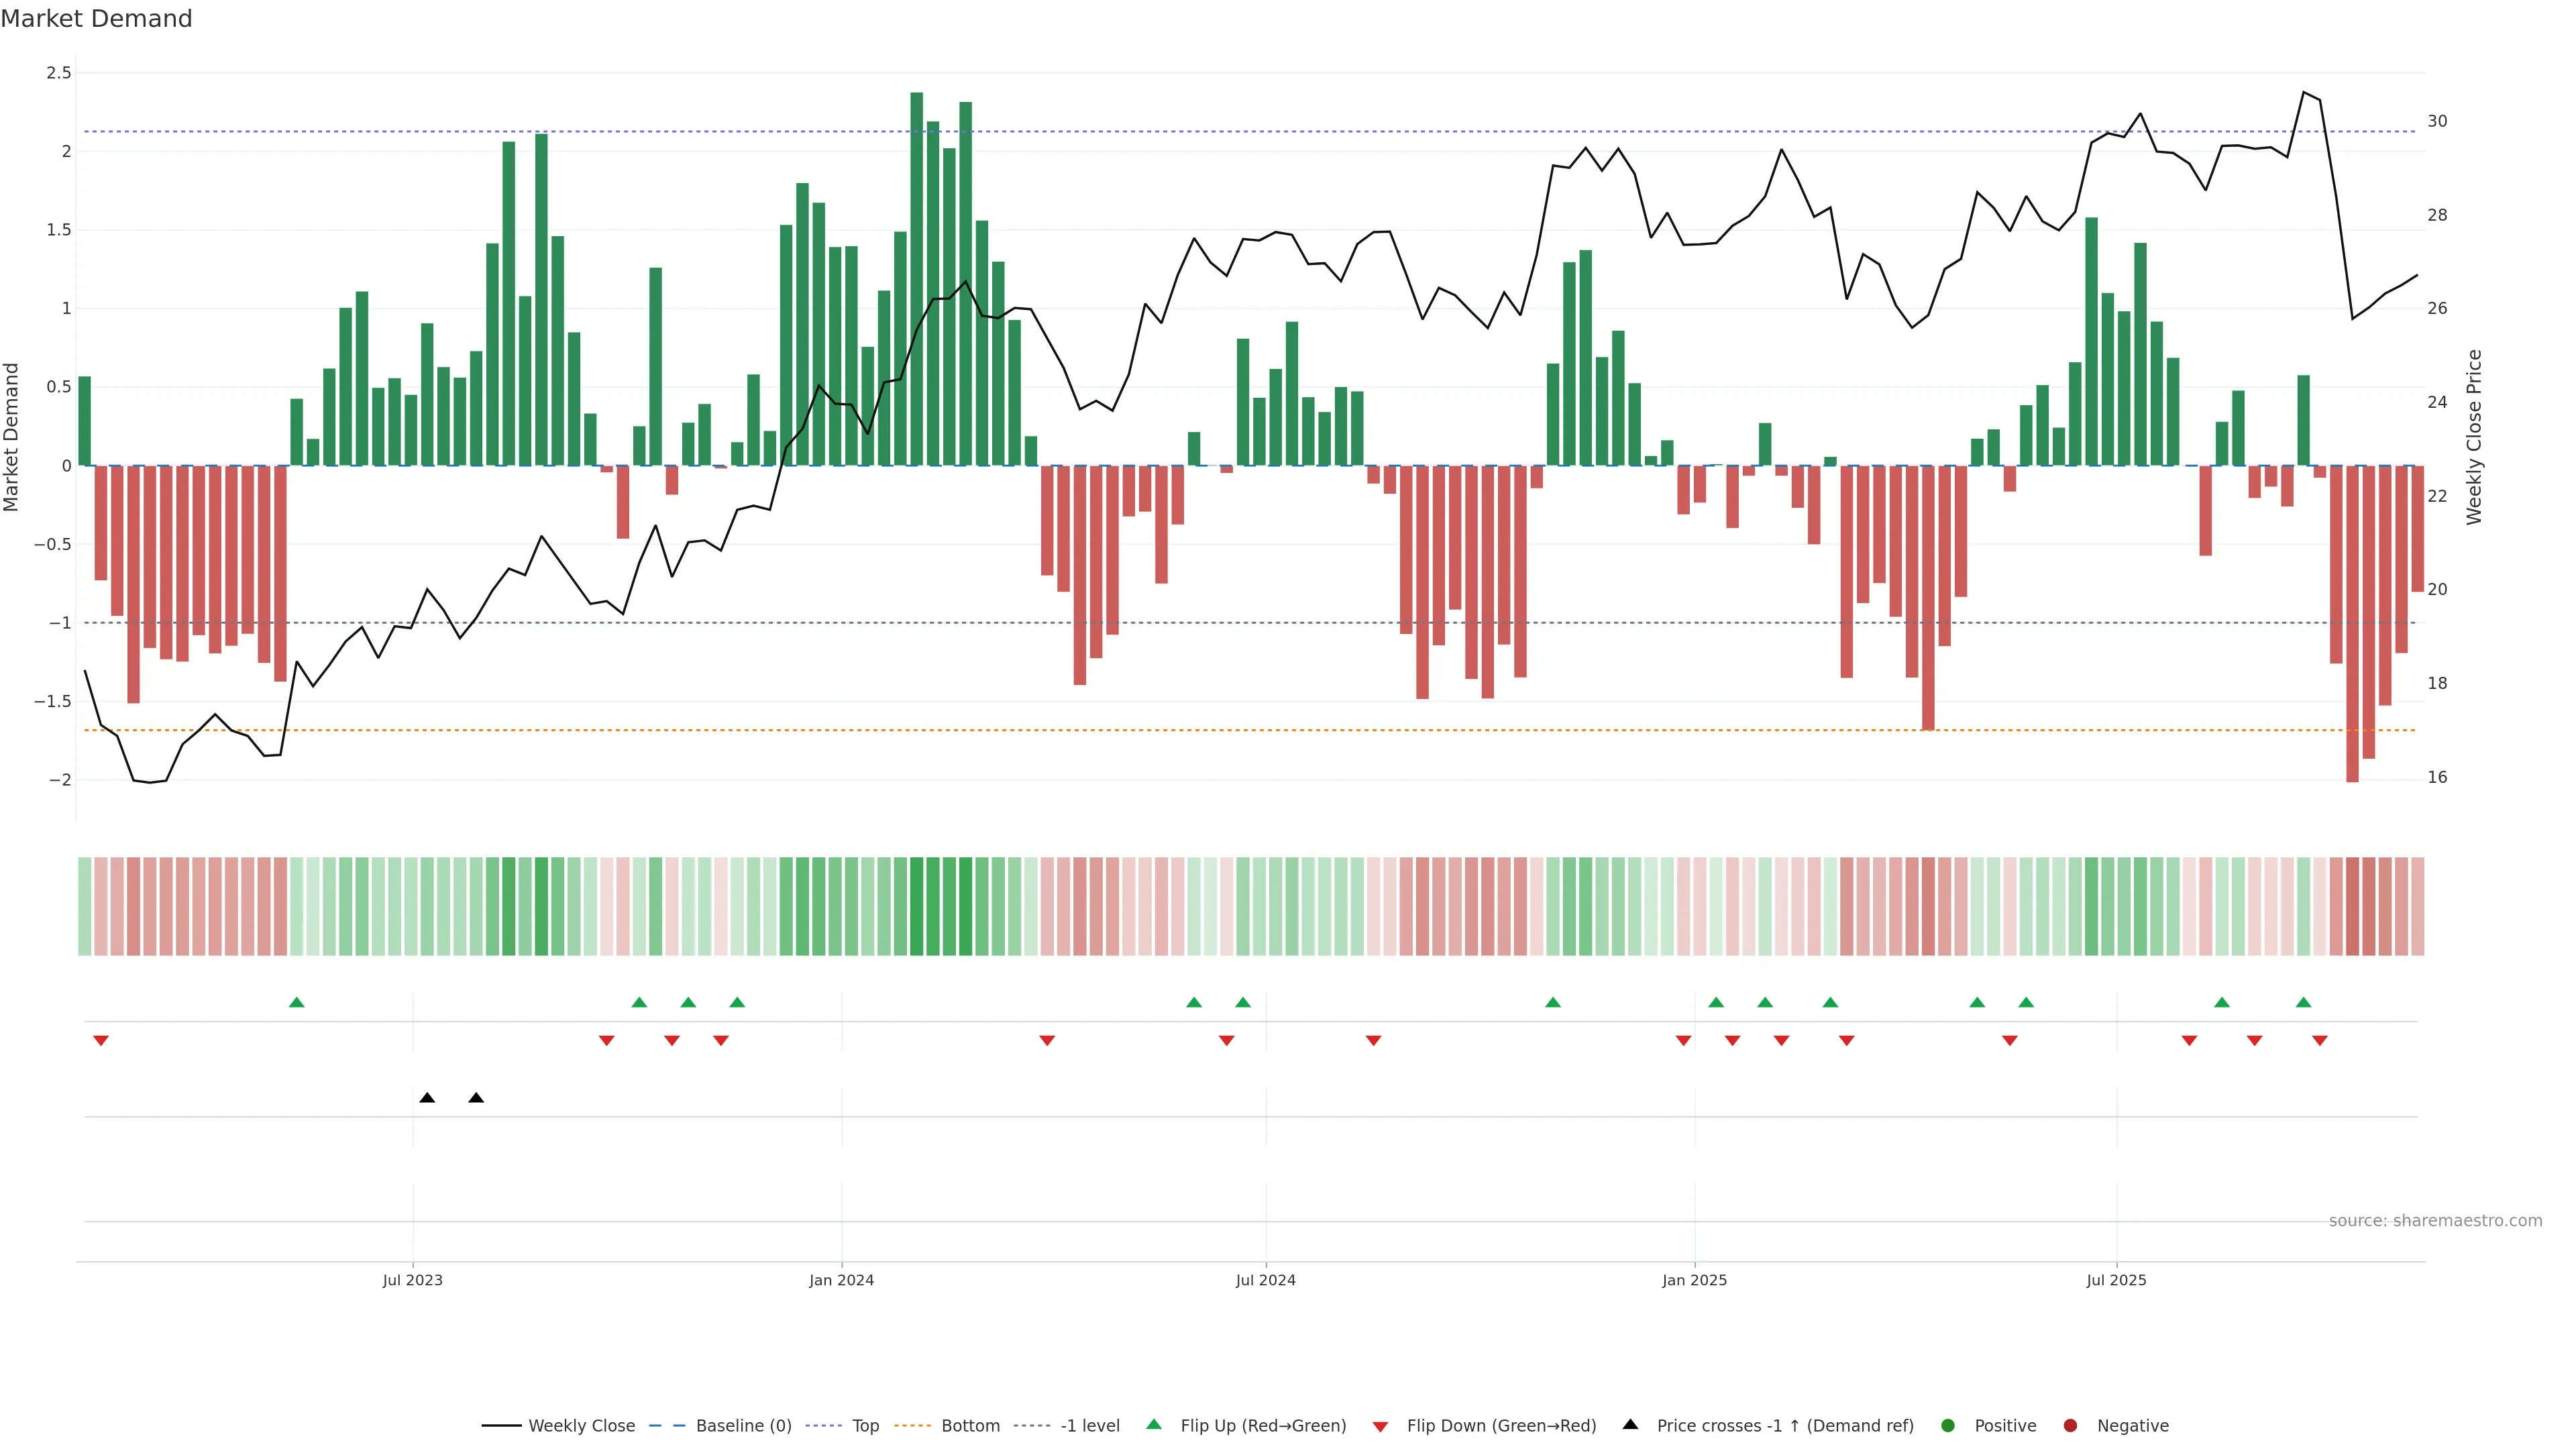This screenshot has width=2576, height=1449.
Task: Click the Flip Up green triangle legend icon
Action: 1154,1425
